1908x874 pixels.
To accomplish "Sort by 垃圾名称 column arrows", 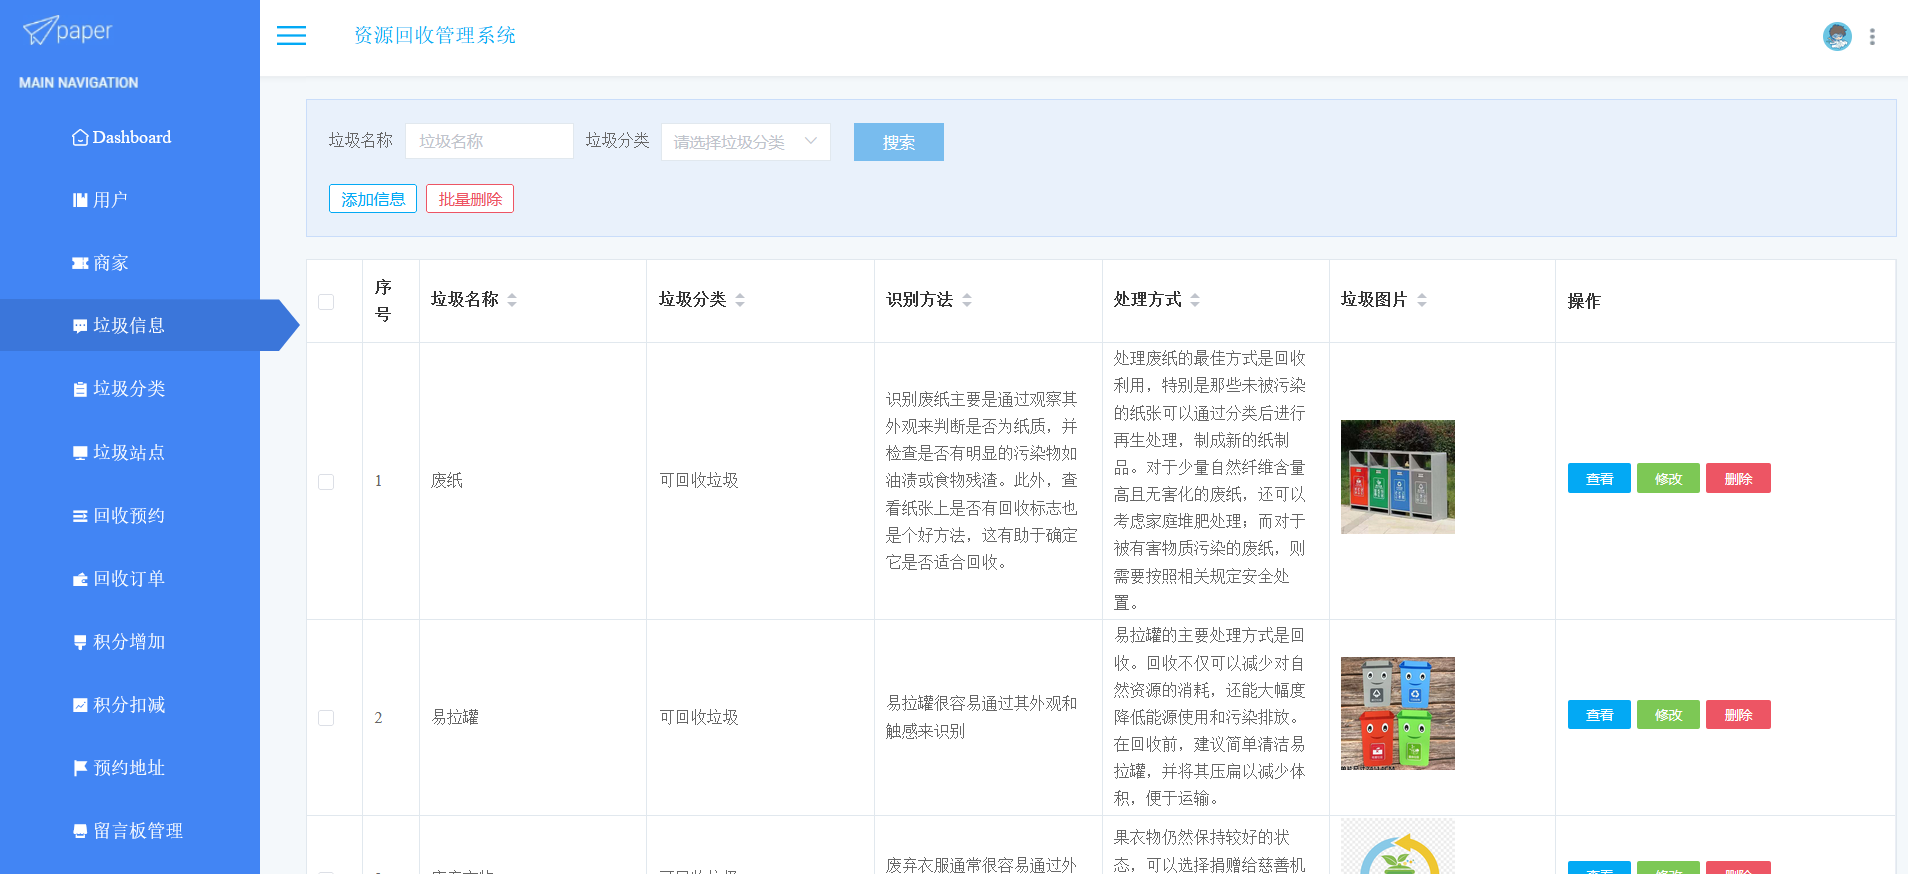I will pos(512,300).
